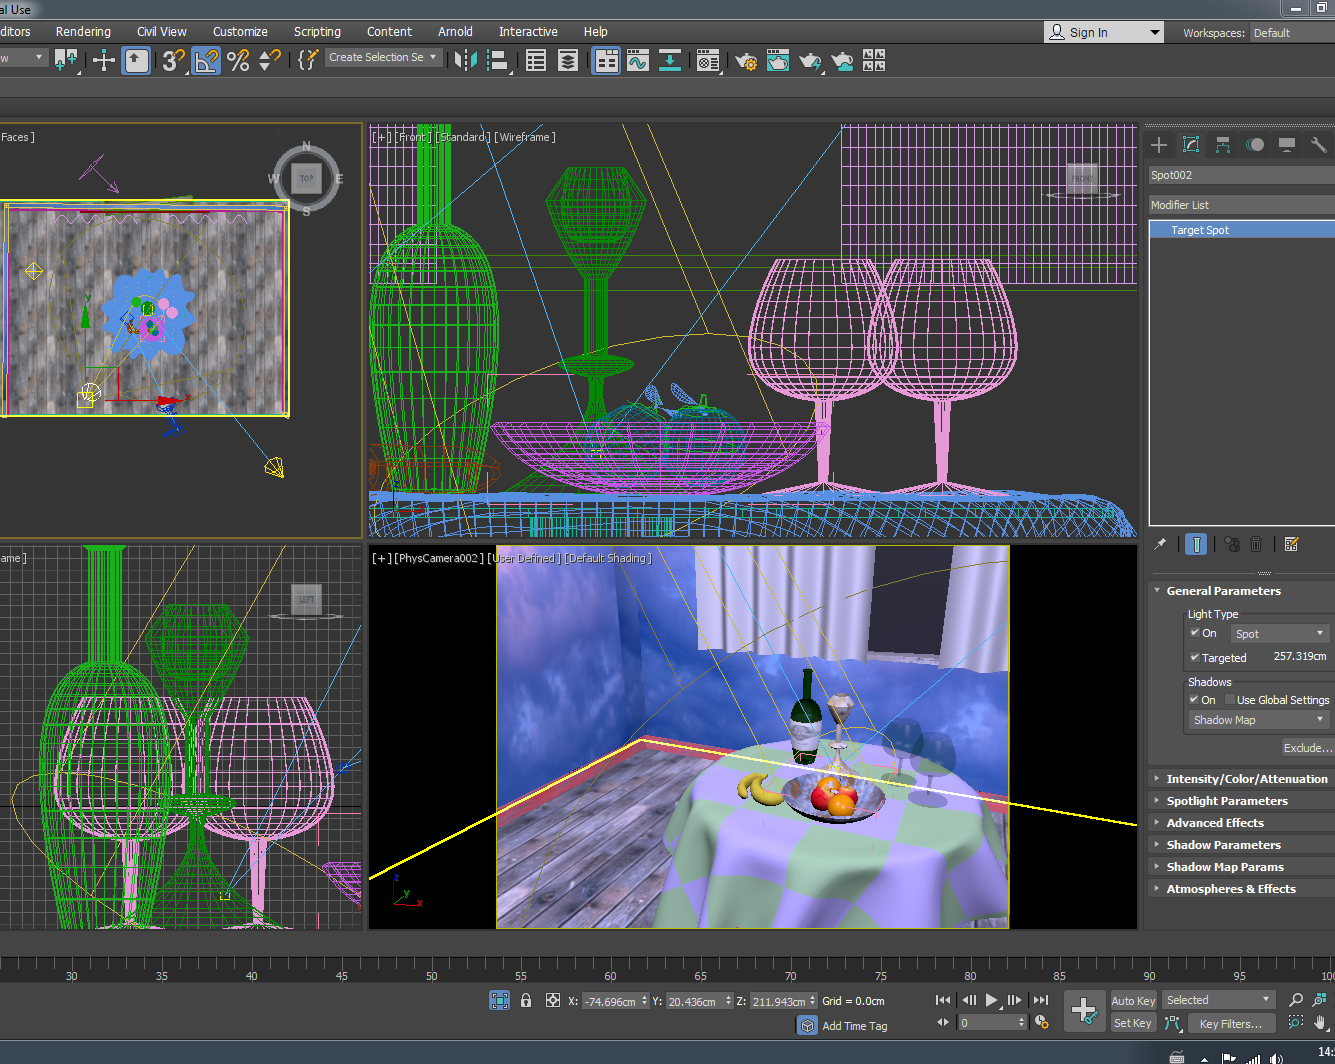
Task: Open the Arnold menu
Action: pos(455,32)
